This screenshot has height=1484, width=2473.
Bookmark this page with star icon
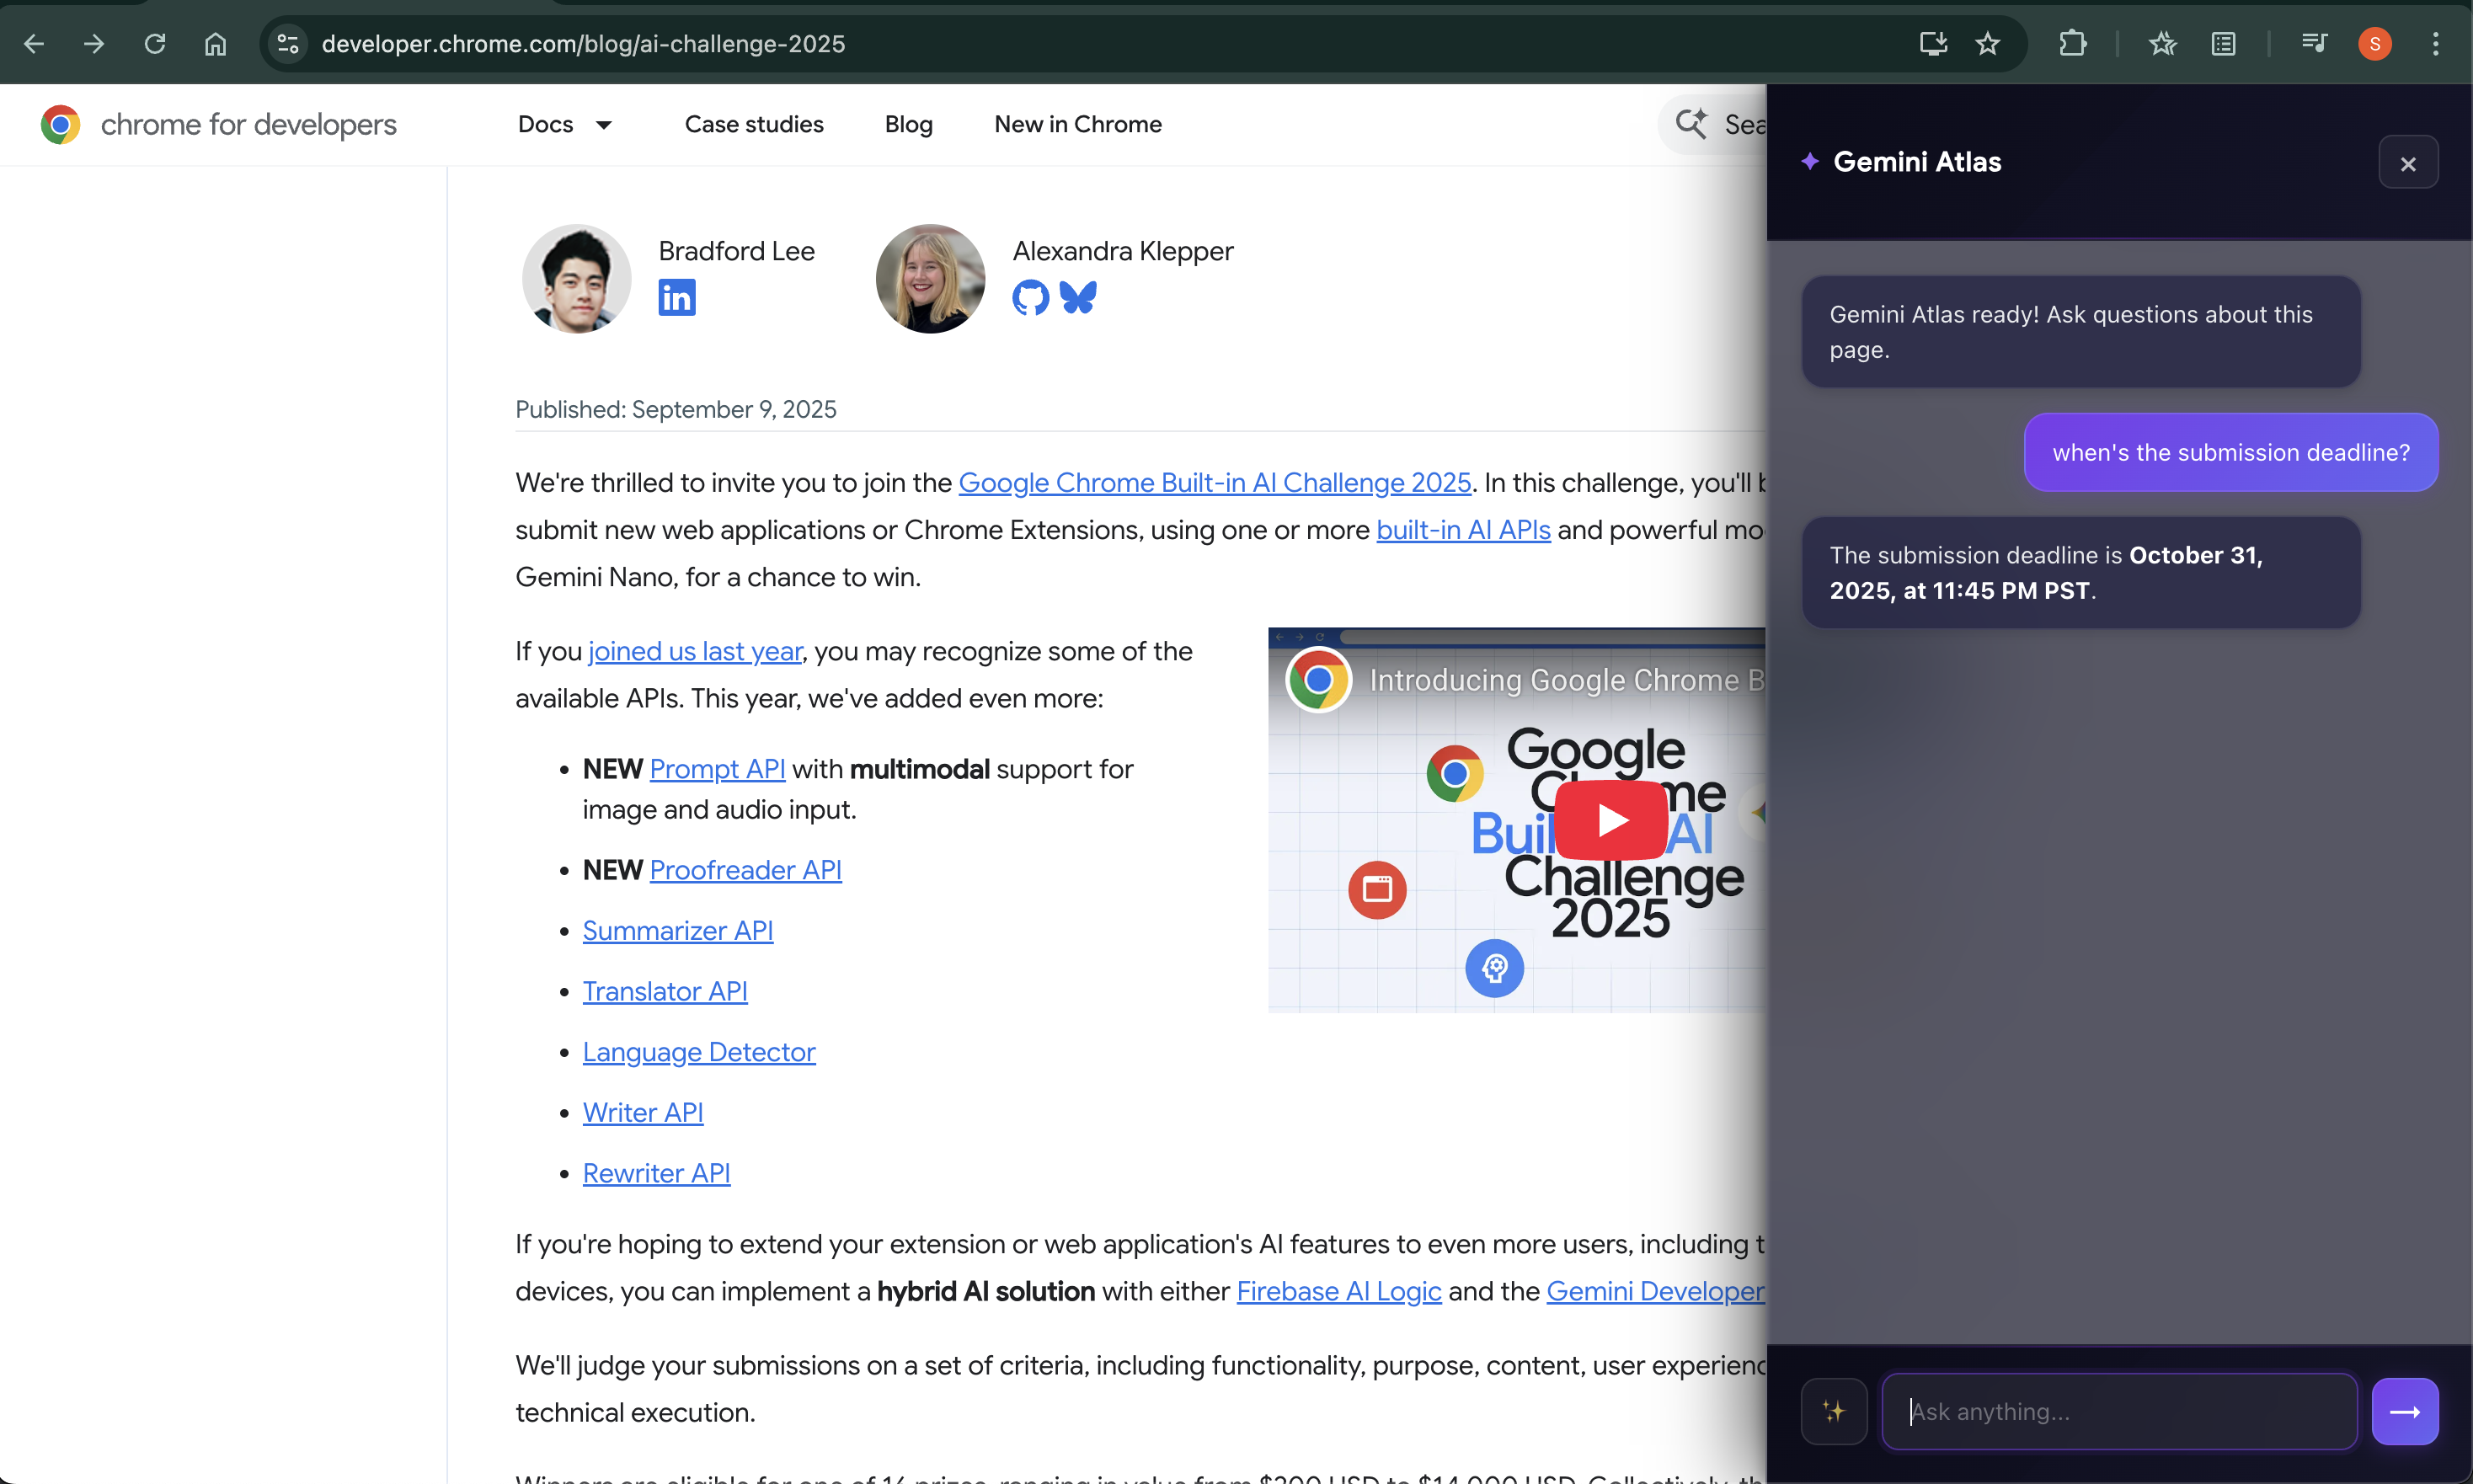[1987, 44]
